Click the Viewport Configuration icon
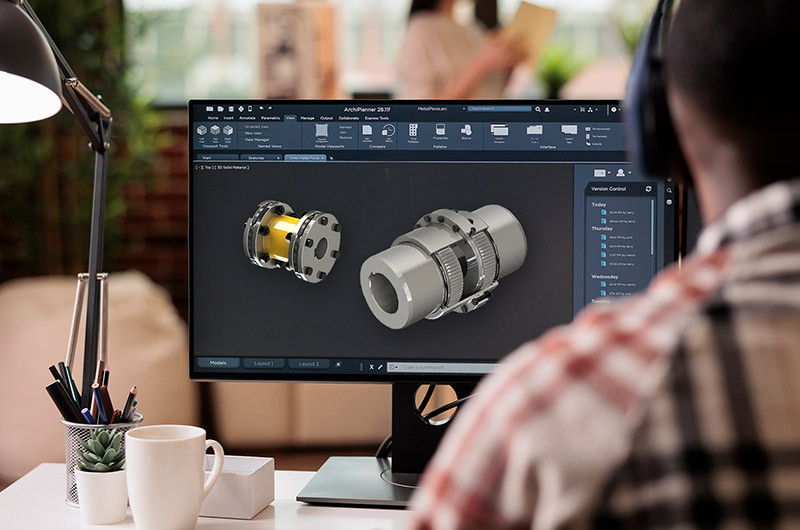 (x=322, y=131)
